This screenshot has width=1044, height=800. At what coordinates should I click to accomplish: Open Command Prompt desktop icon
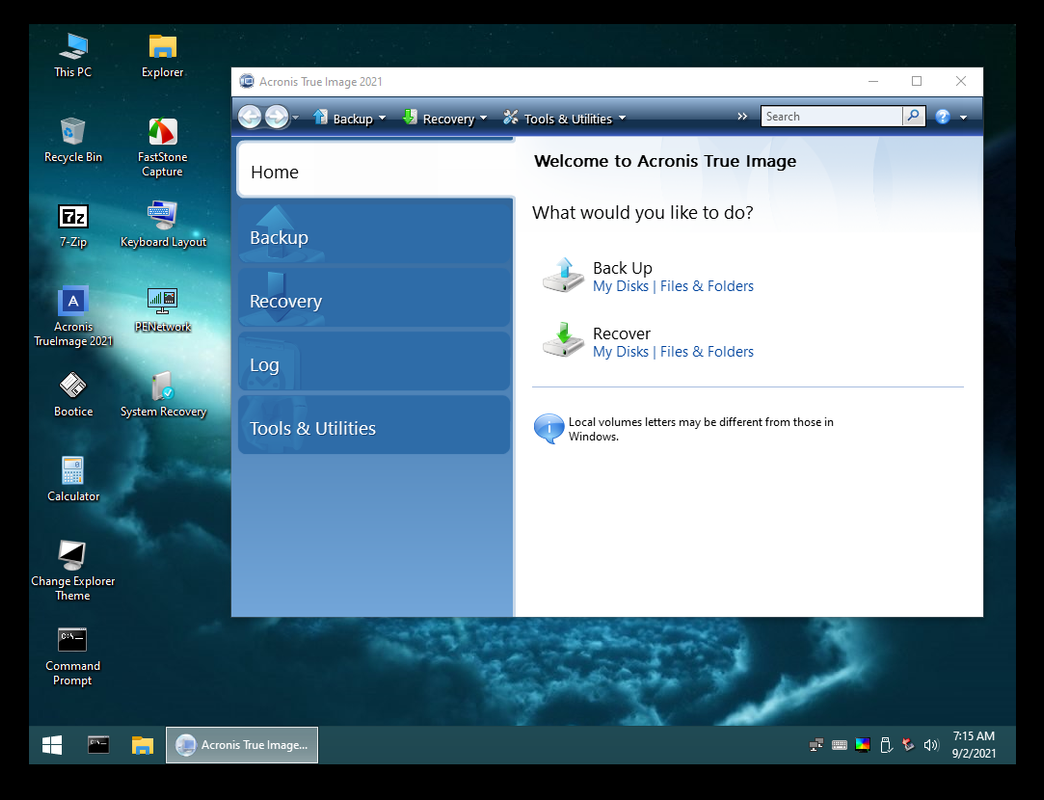coord(73,656)
